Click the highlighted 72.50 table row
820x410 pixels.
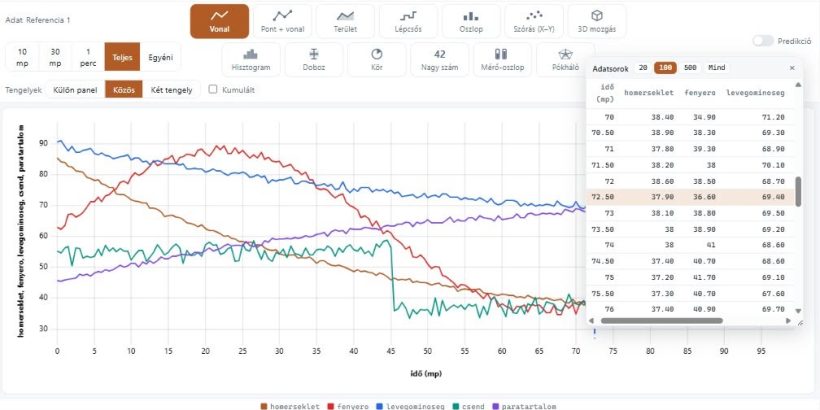(690, 197)
